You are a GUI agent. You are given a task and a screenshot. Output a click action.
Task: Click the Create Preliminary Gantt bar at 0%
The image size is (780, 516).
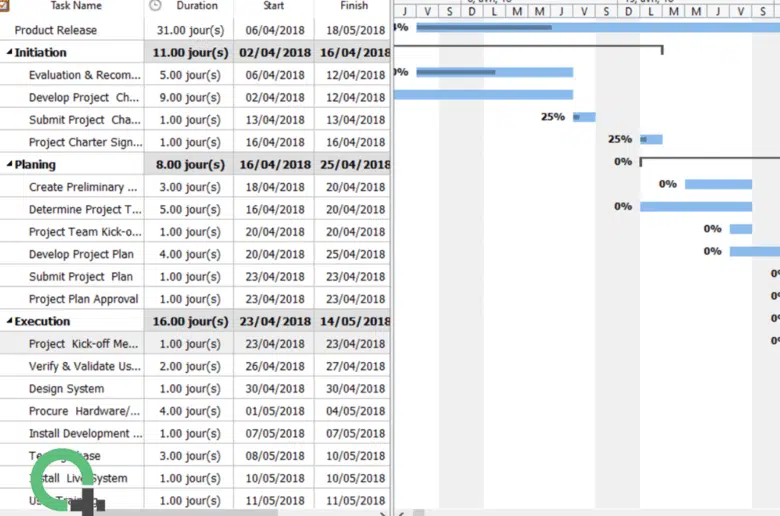(717, 184)
